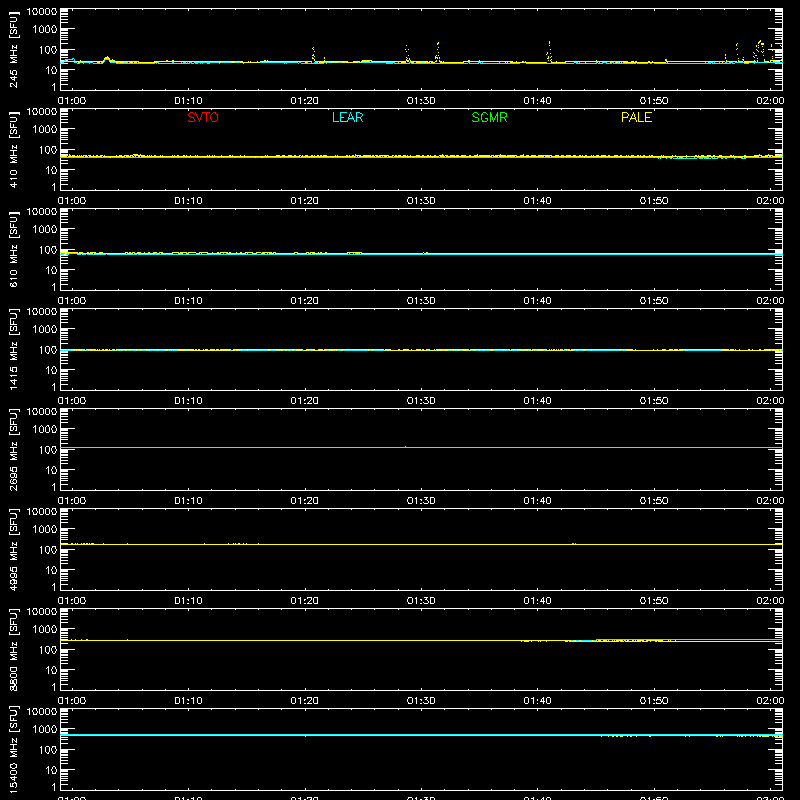Viewport: 800px width, 800px height.
Task: Select the 2695 MHz [SFU] axis title
Action: point(14,449)
